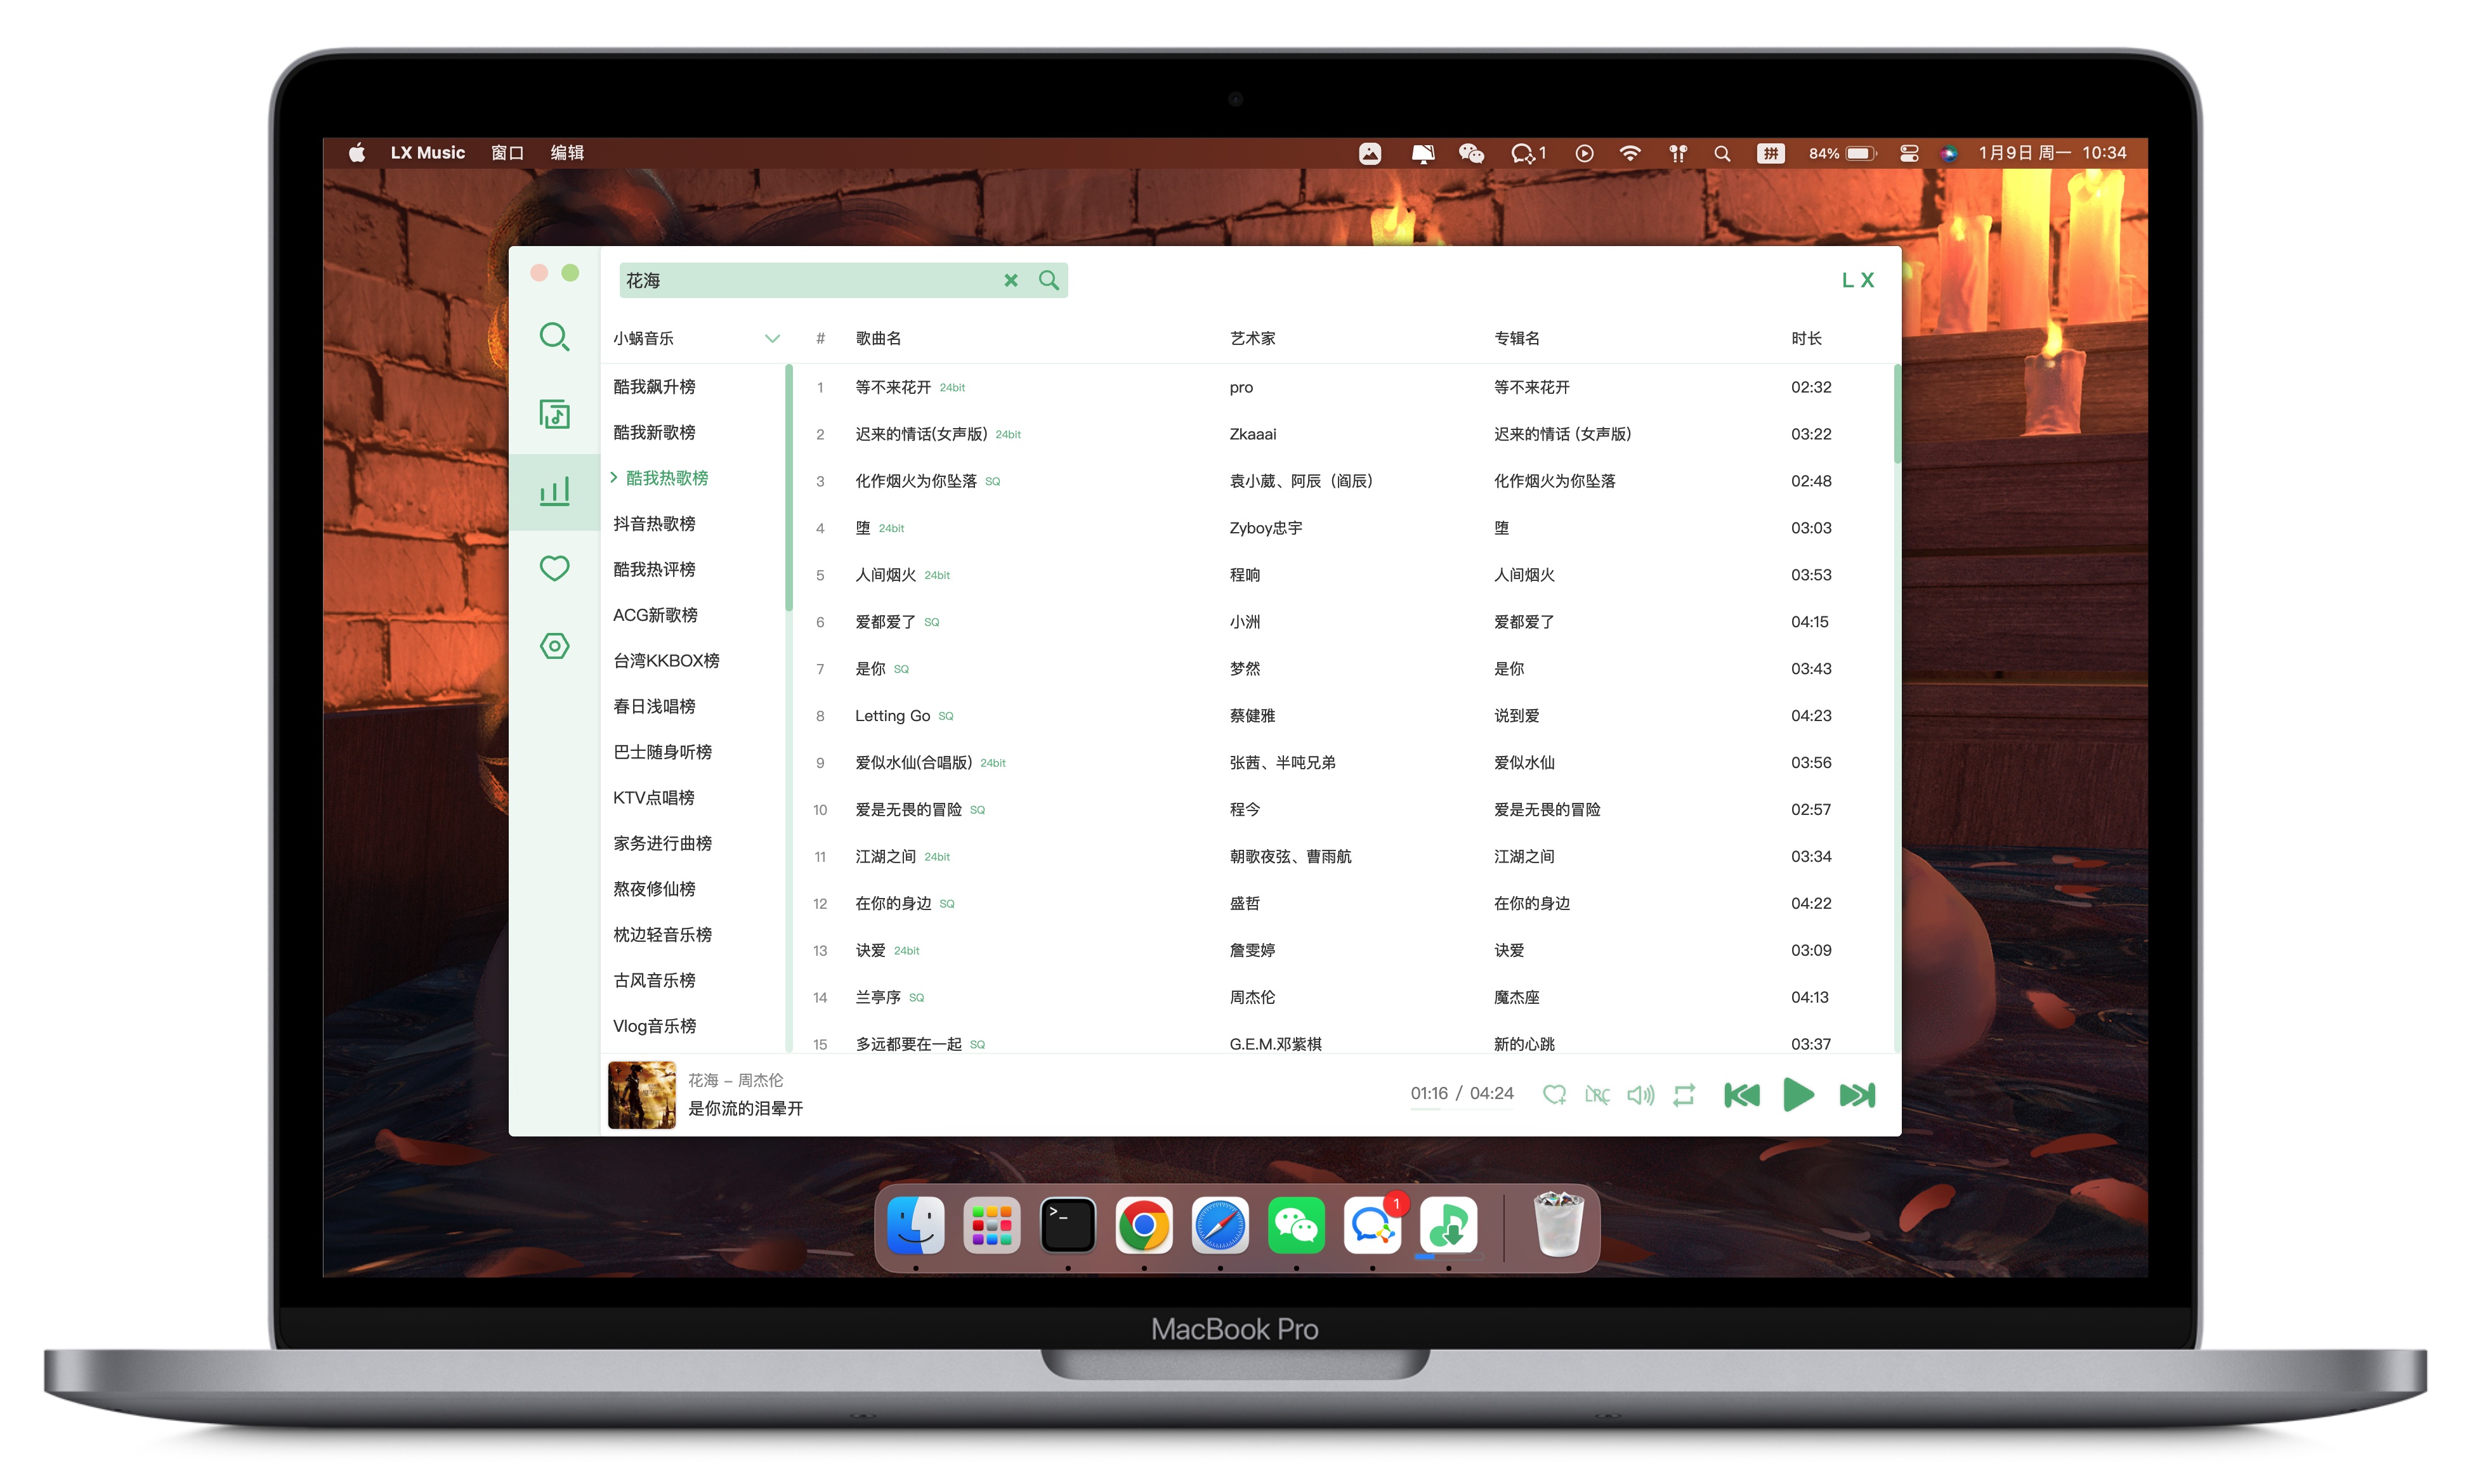This screenshot has height=1484, width=2474.
Task: Open the 窗口 menu
Action: [x=507, y=152]
